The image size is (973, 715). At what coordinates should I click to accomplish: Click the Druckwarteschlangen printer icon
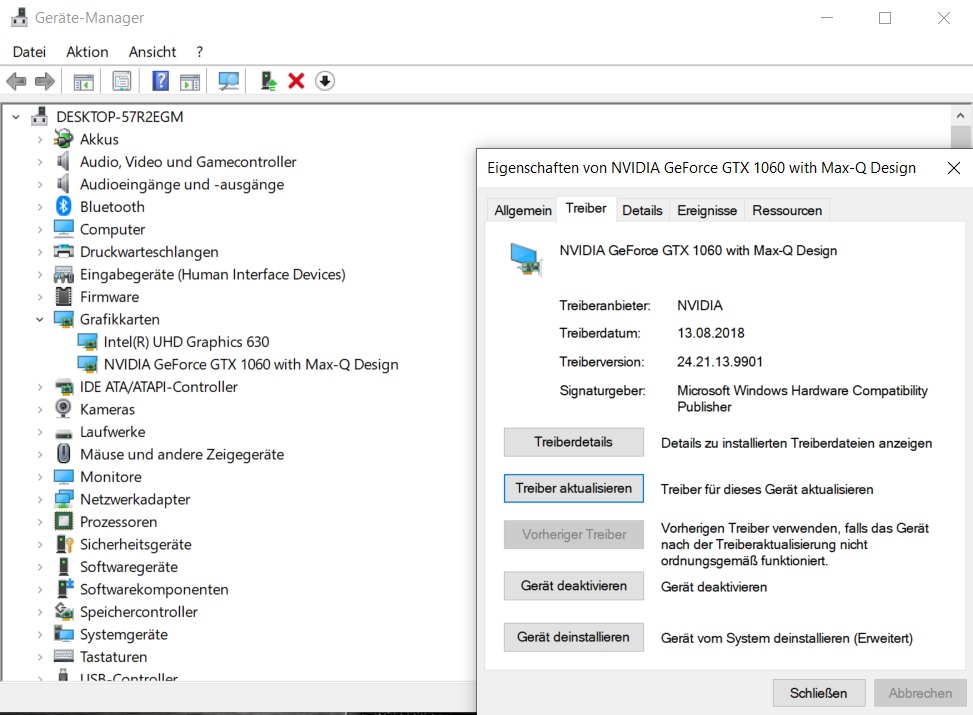click(63, 251)
